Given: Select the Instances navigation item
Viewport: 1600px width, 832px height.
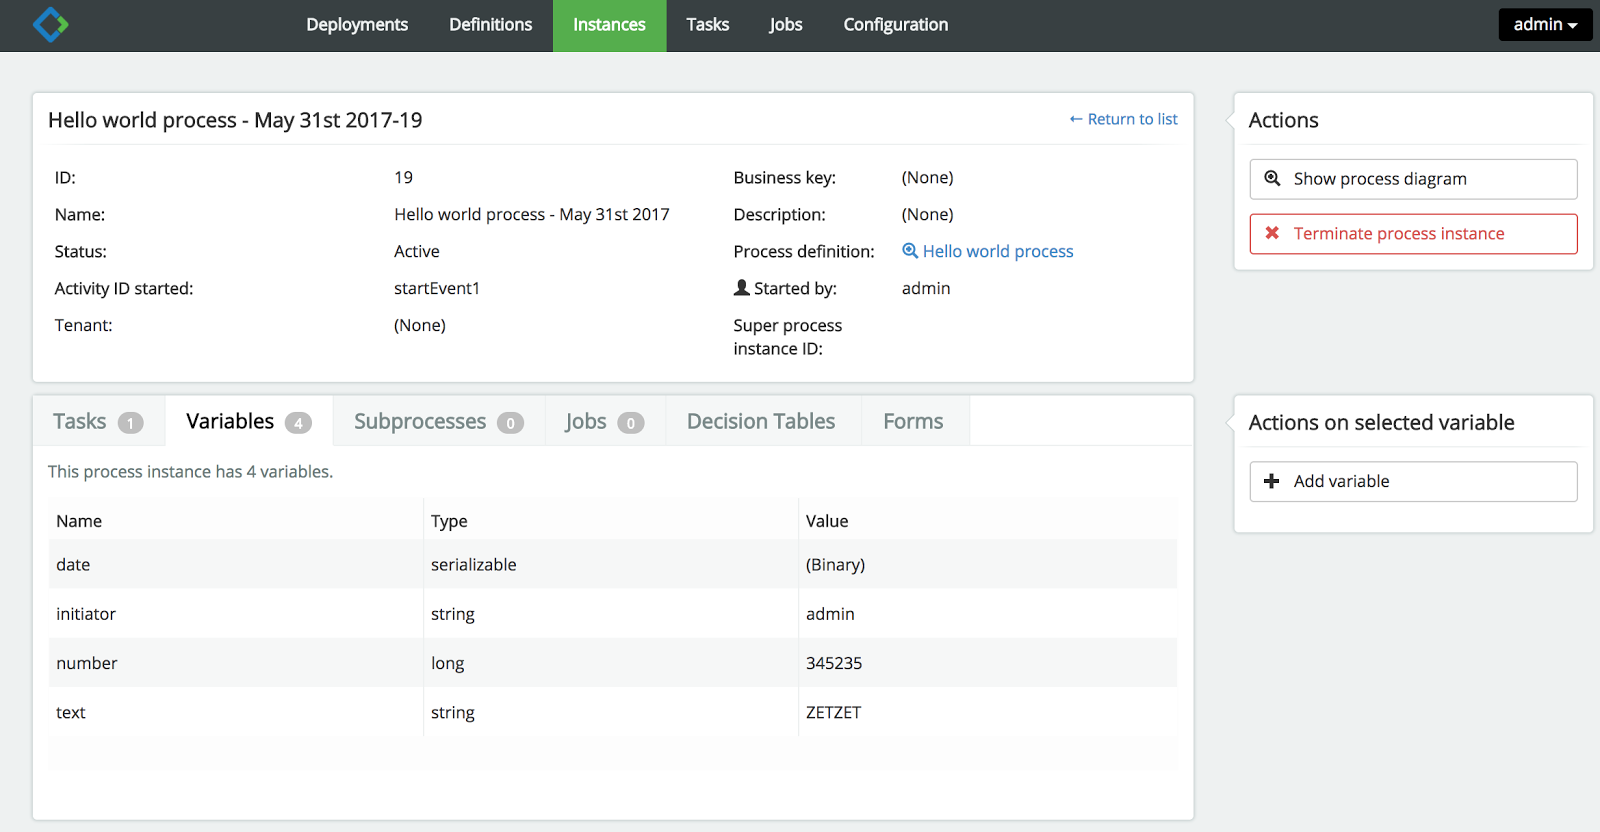Looking at the screenshot, I should (x=609, y=25).
